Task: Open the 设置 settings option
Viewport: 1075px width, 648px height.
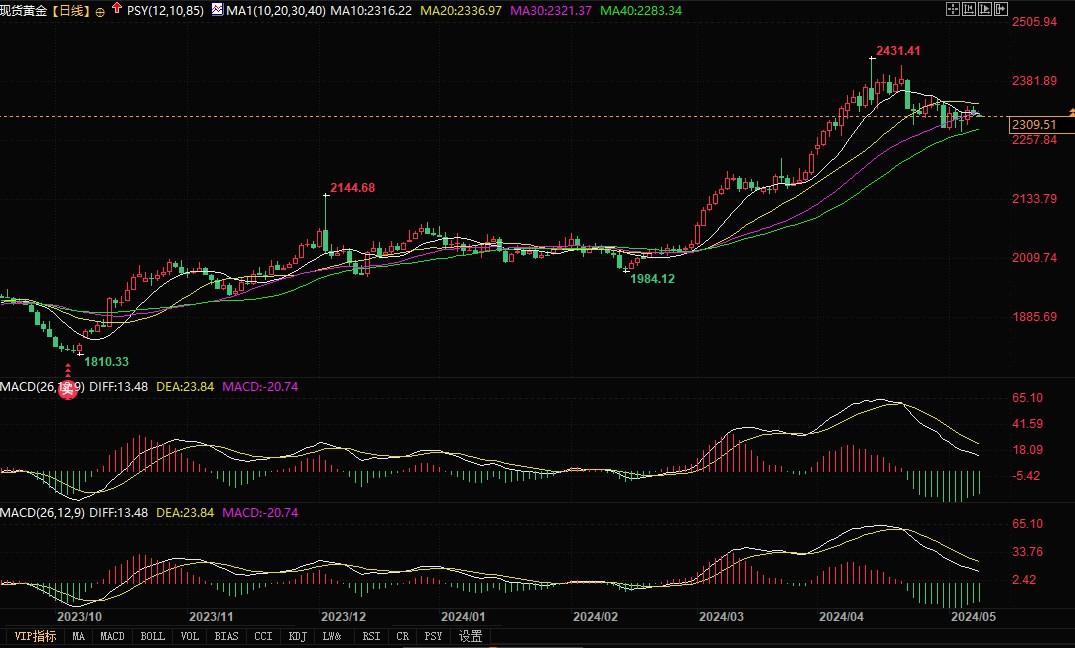Action: tap(469, 635)
